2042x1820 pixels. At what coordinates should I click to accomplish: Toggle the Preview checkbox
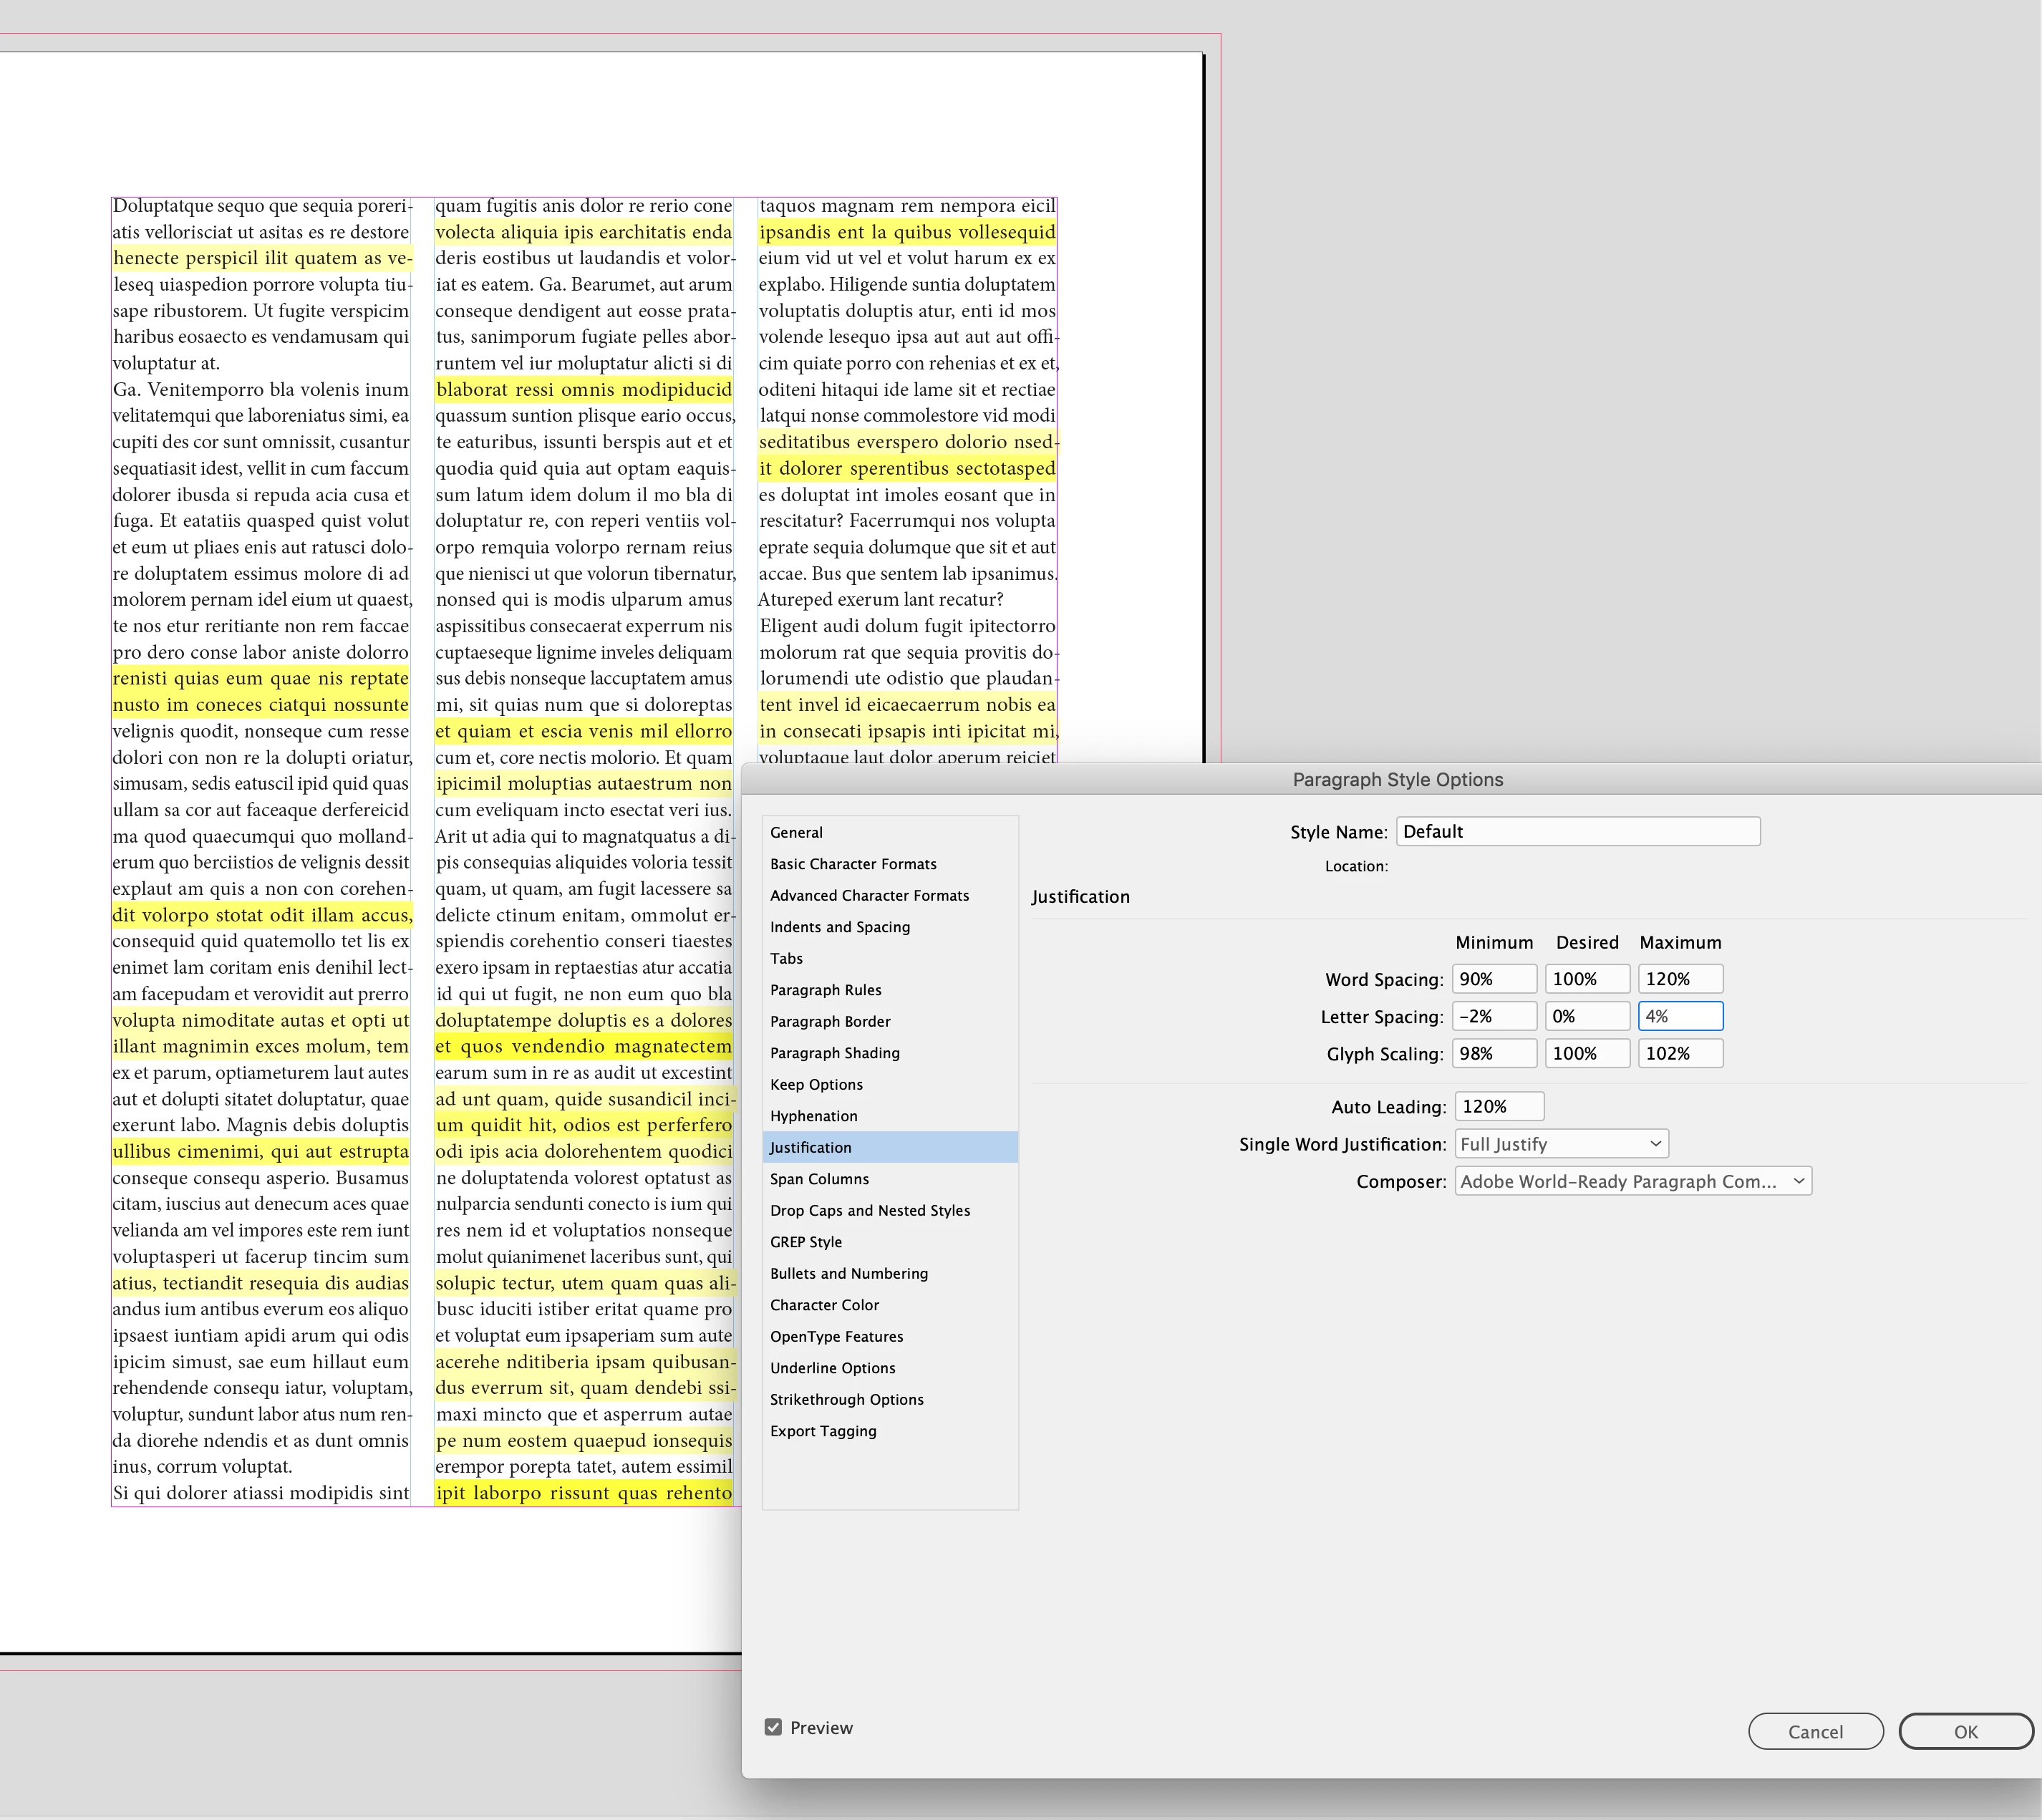(x=773, y=1727)
